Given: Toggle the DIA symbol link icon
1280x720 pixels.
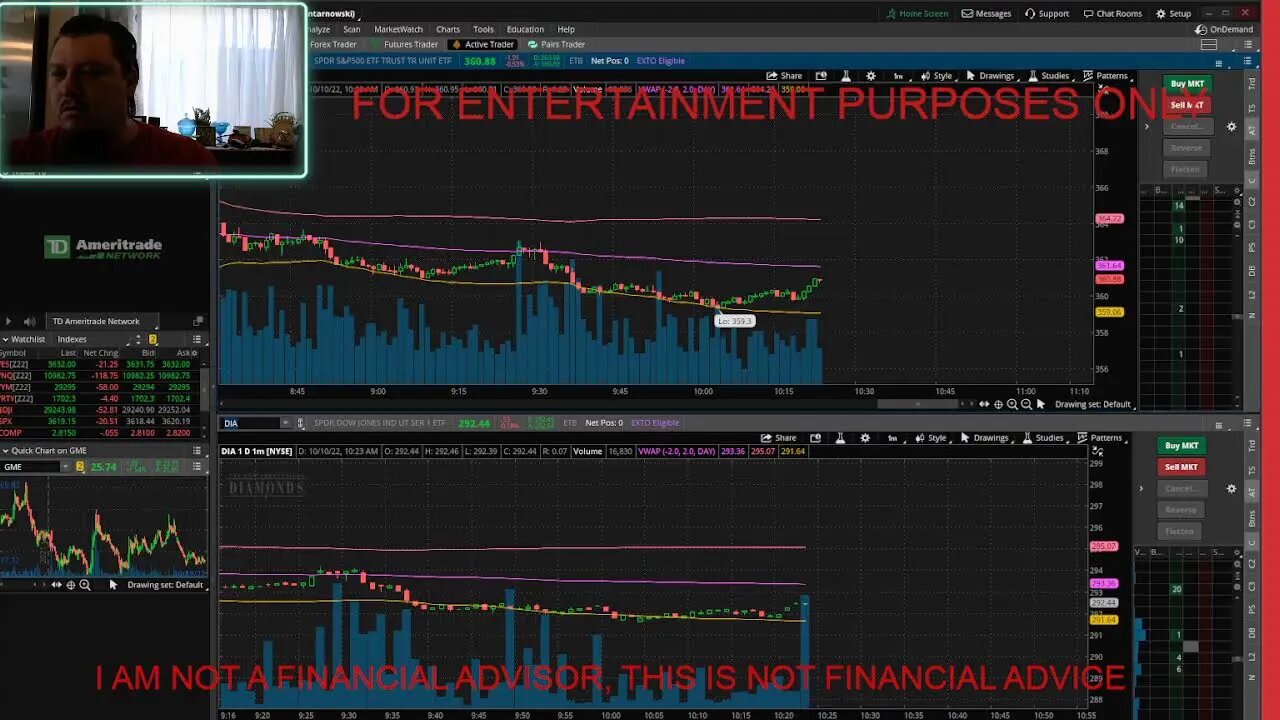Looking at the screenshot, I should pos(300,423).
